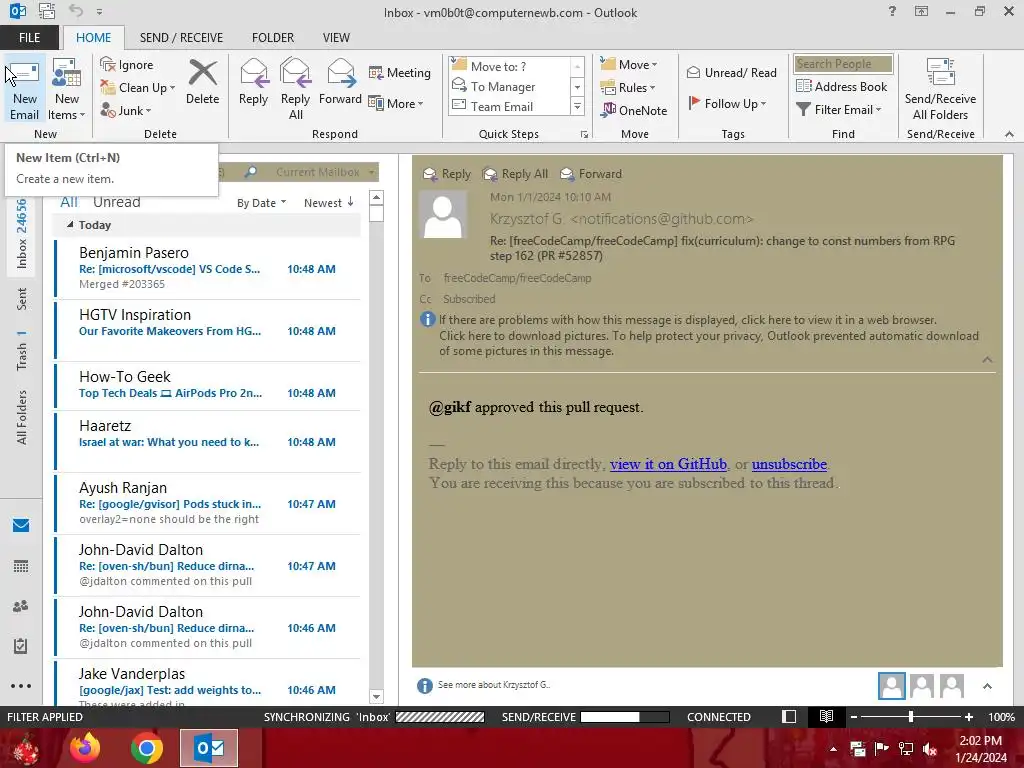Screen dimensions: 1024x768
Task: Click the Reply button in reading pane
Action: click(x=447, y=174)
